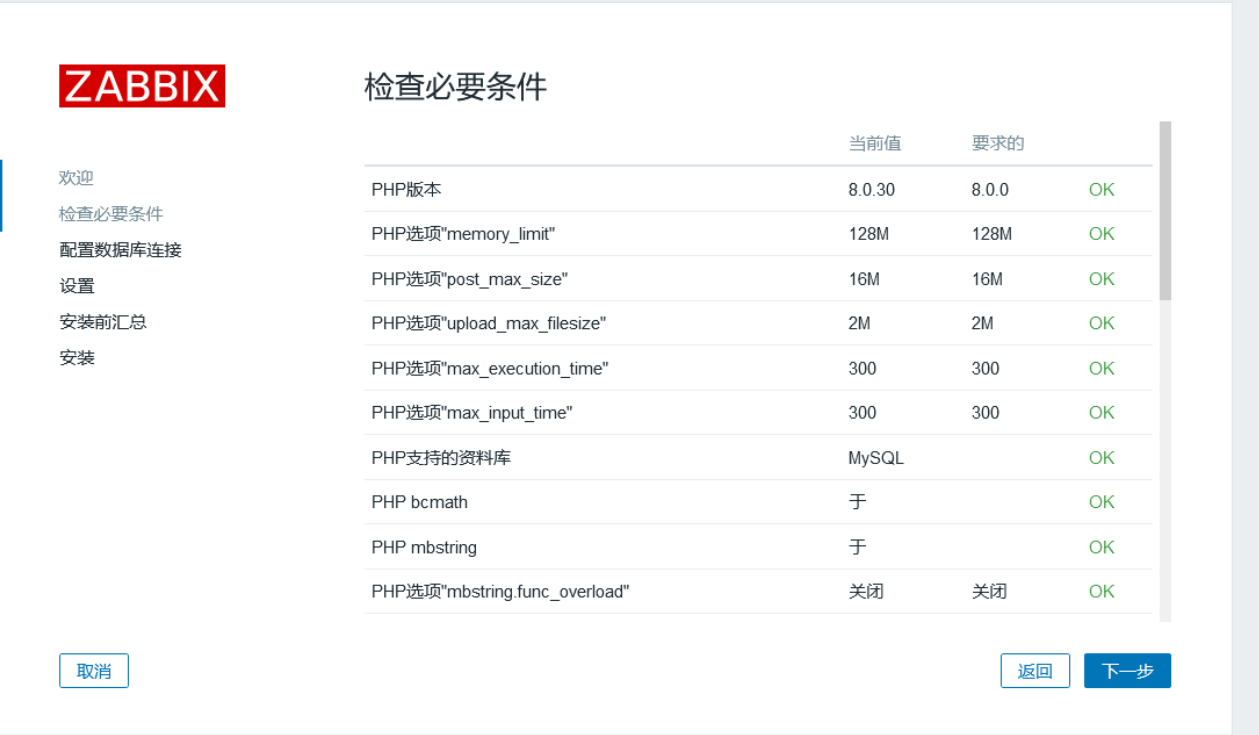This screenshot has height=735, width=1259.
Task: Open the 配置数据库连接 step
Action: [x=120, y=250]
